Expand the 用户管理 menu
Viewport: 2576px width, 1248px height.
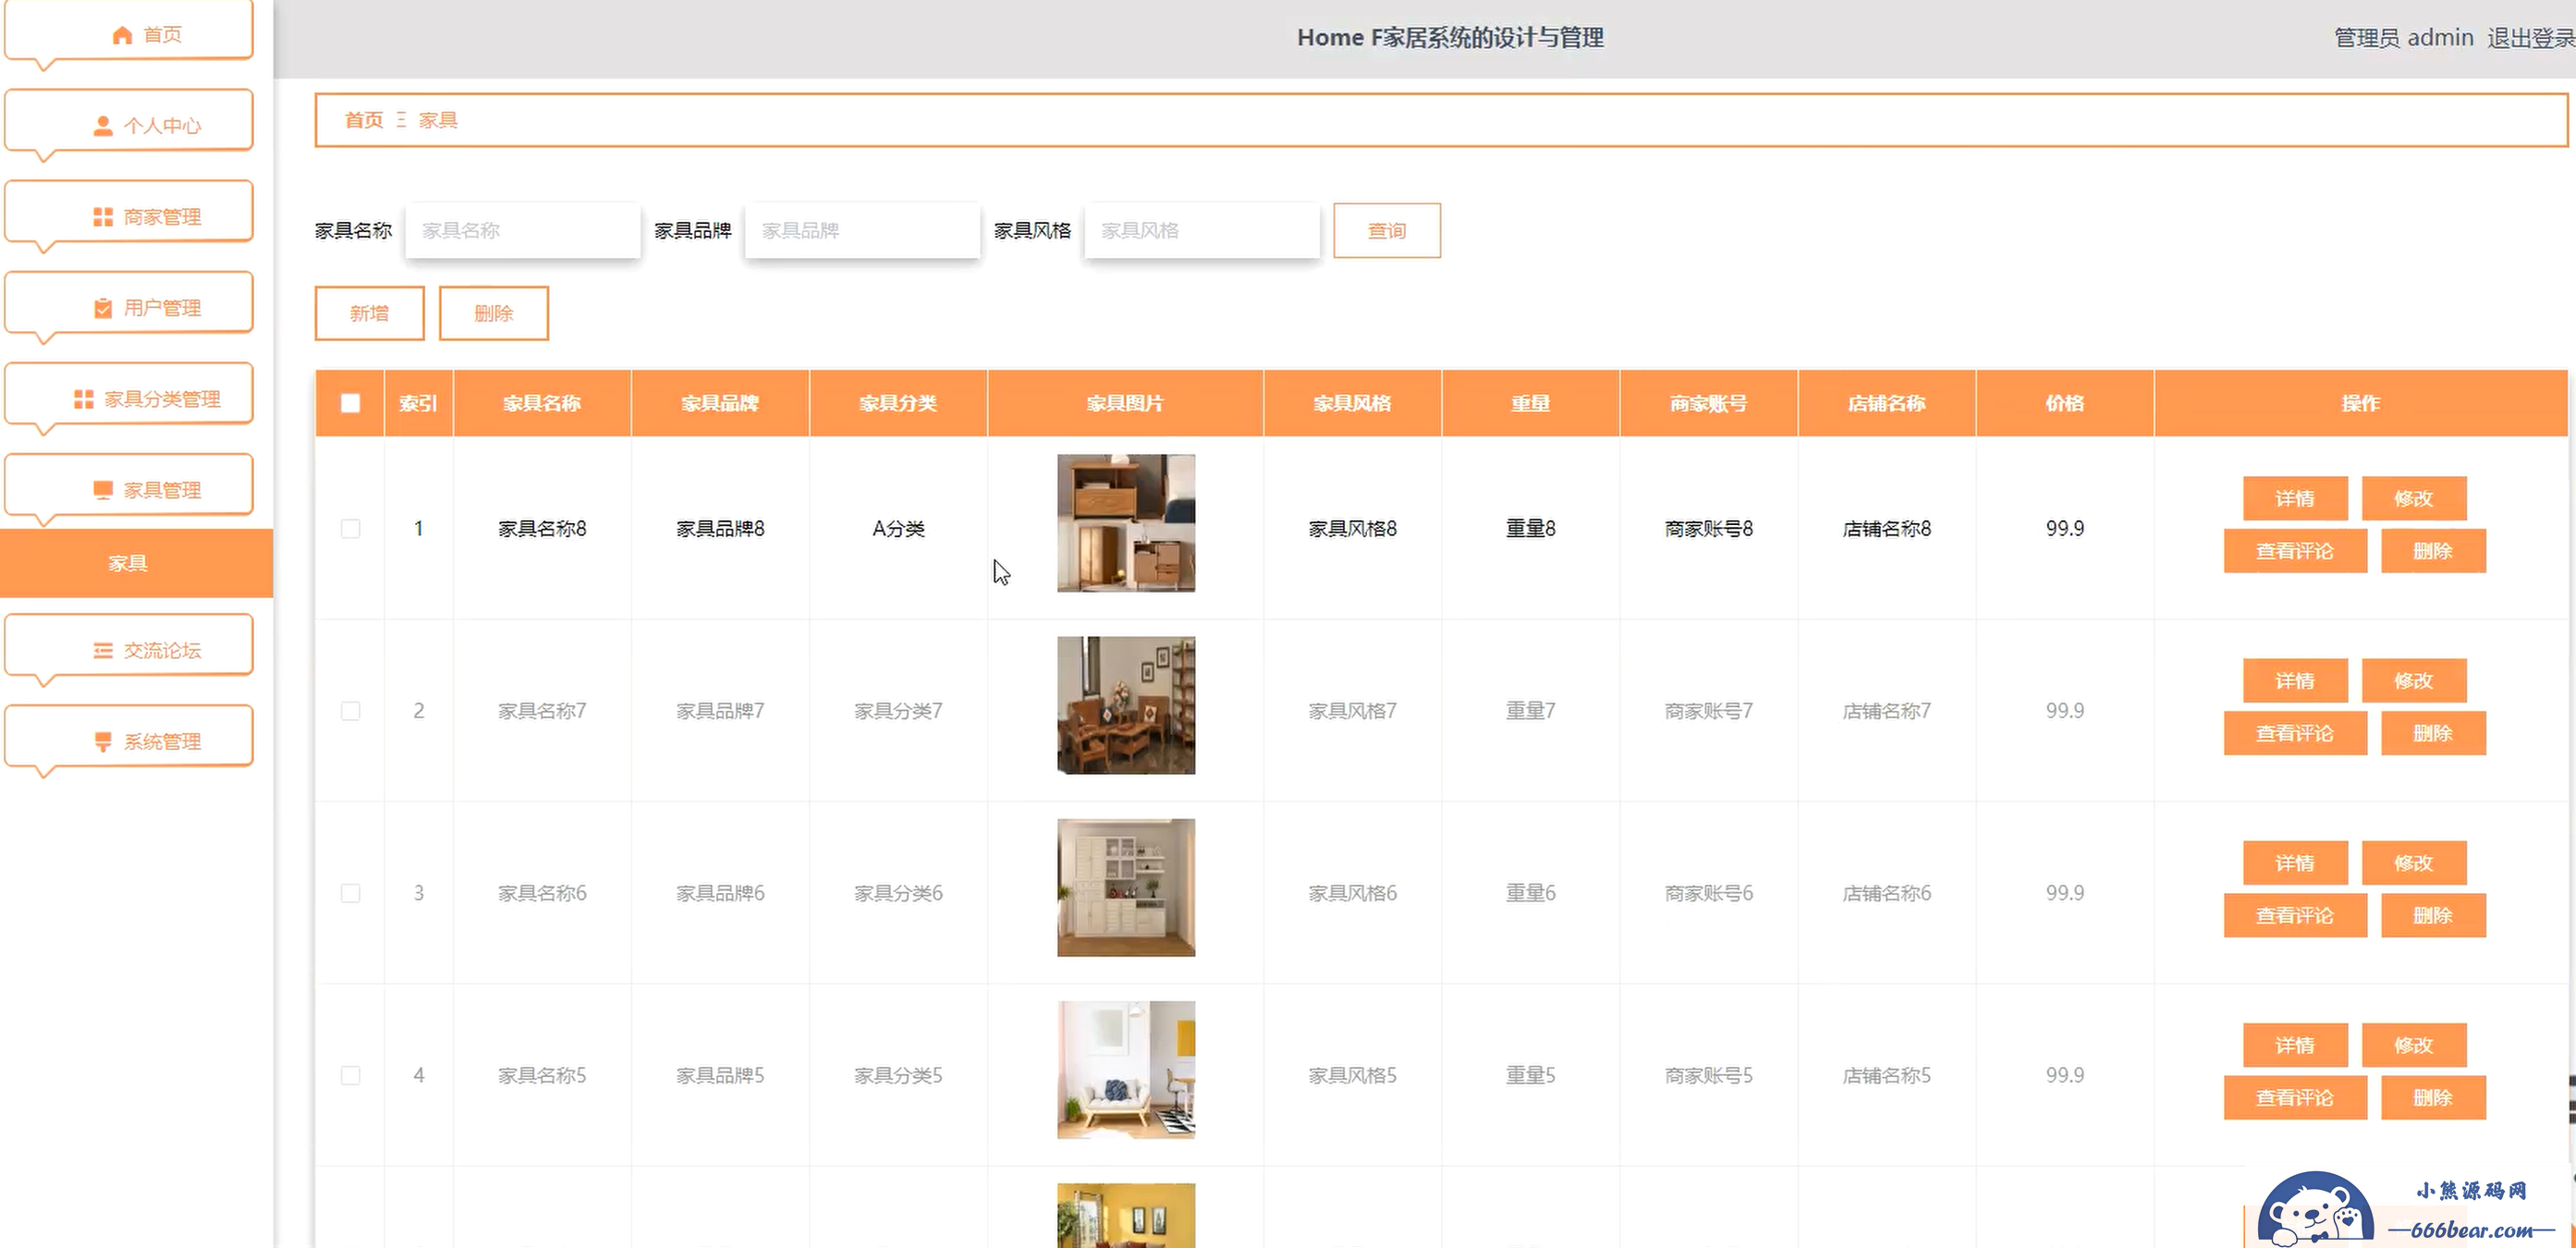pyautogui.click(x=128, y=303)
